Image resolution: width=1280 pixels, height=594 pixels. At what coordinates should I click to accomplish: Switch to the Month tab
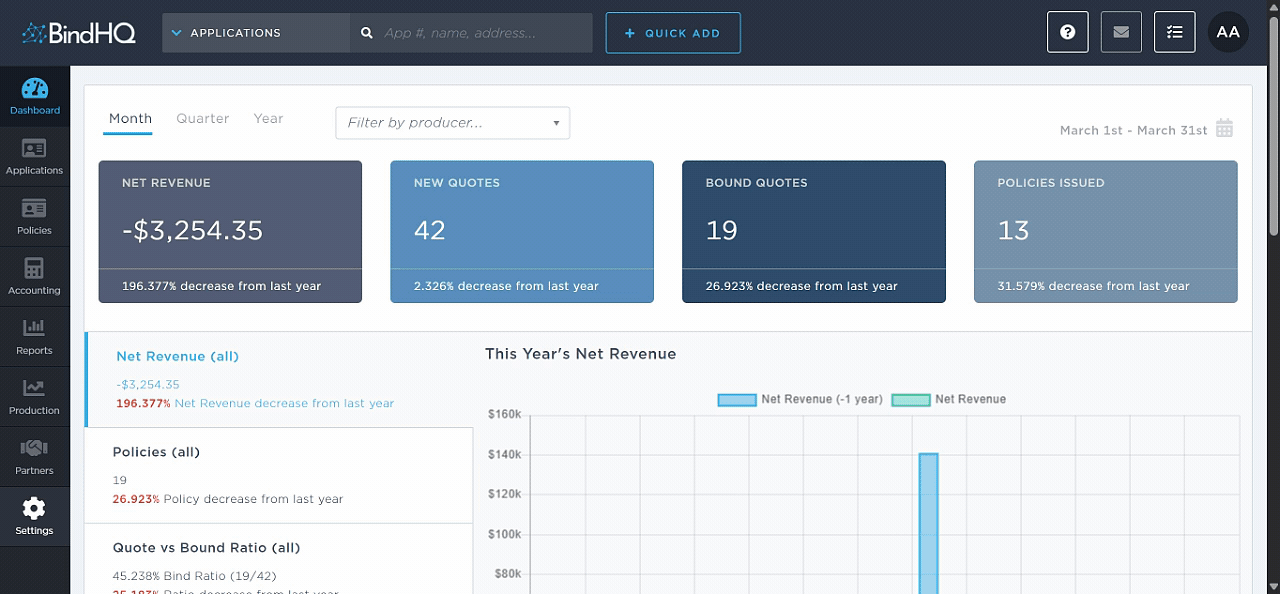pyautogui.click(x=130, y=118)
